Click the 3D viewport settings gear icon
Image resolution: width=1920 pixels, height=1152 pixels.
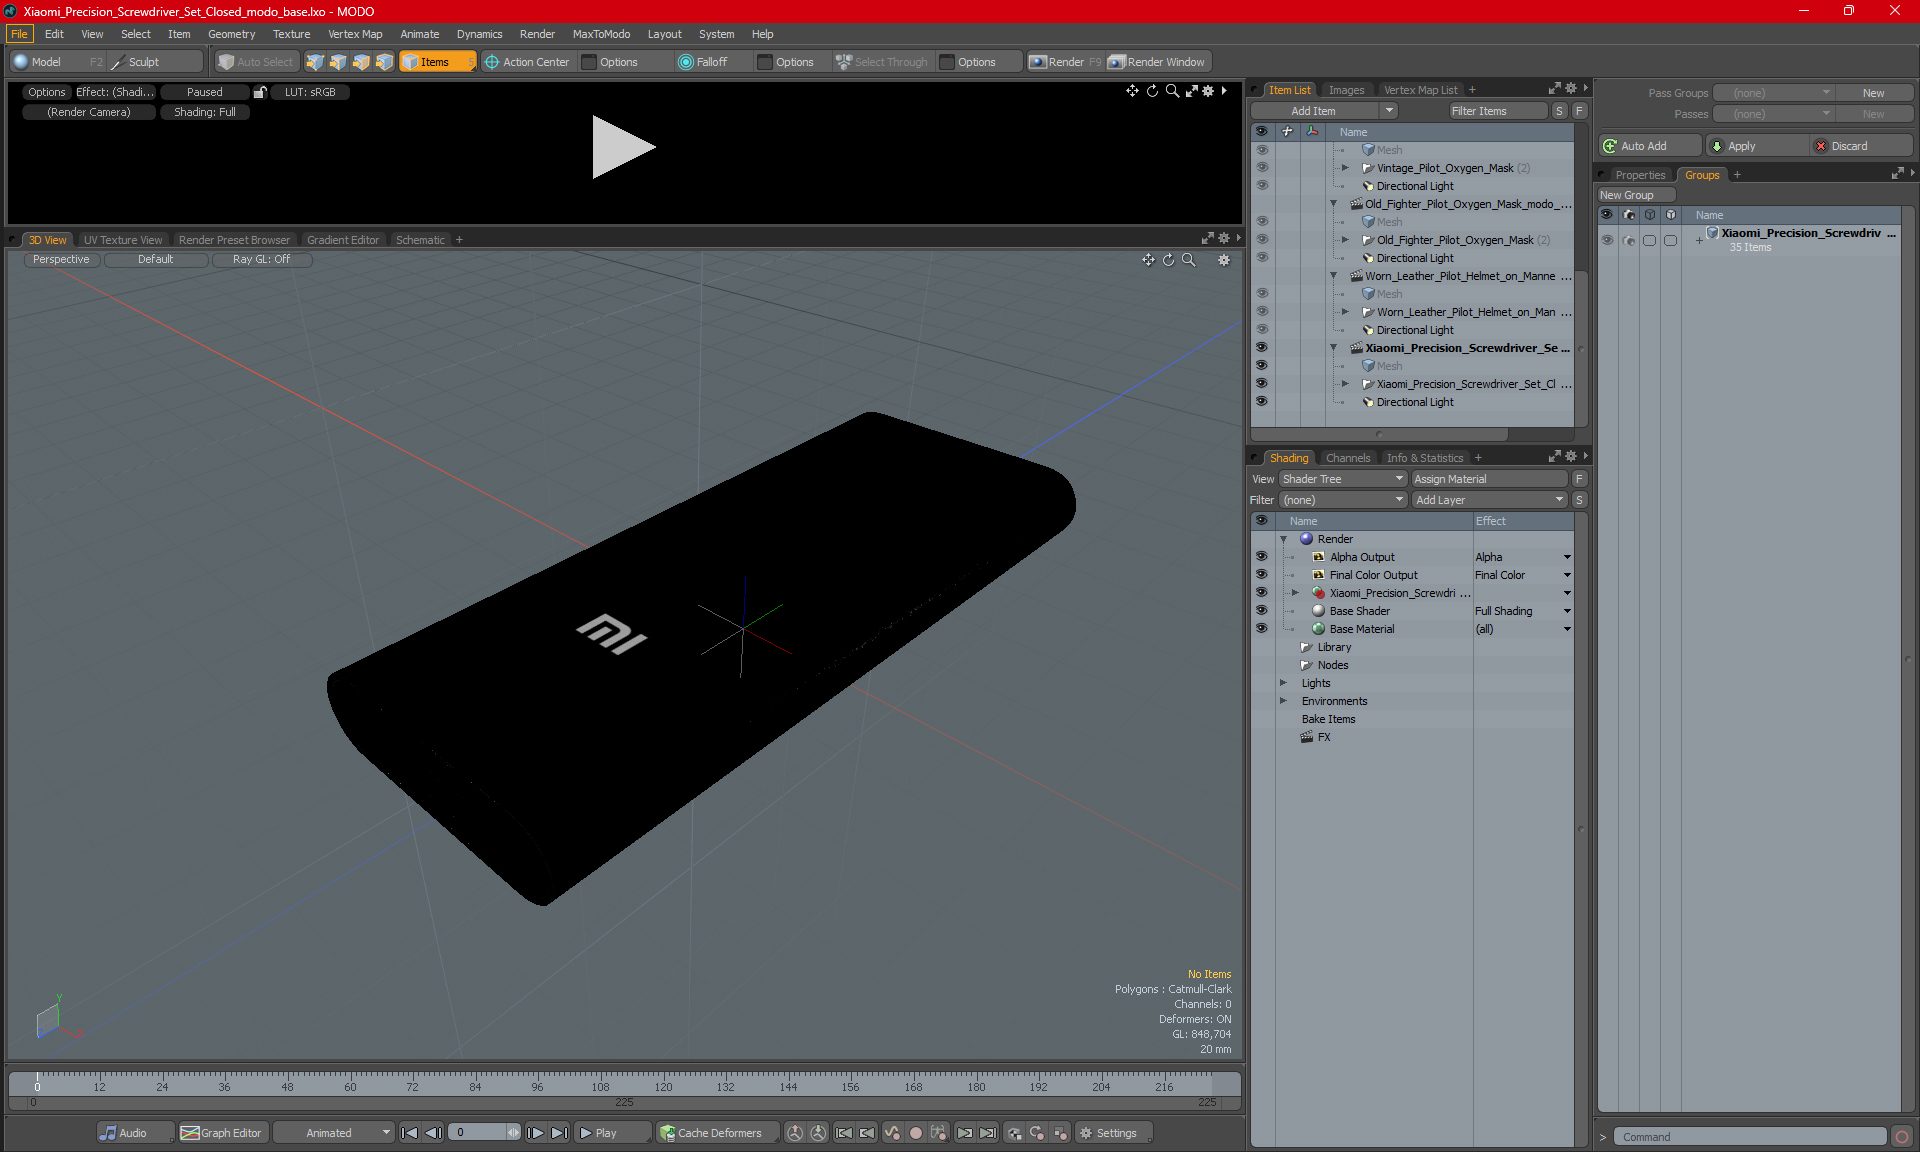(1223, 260)
